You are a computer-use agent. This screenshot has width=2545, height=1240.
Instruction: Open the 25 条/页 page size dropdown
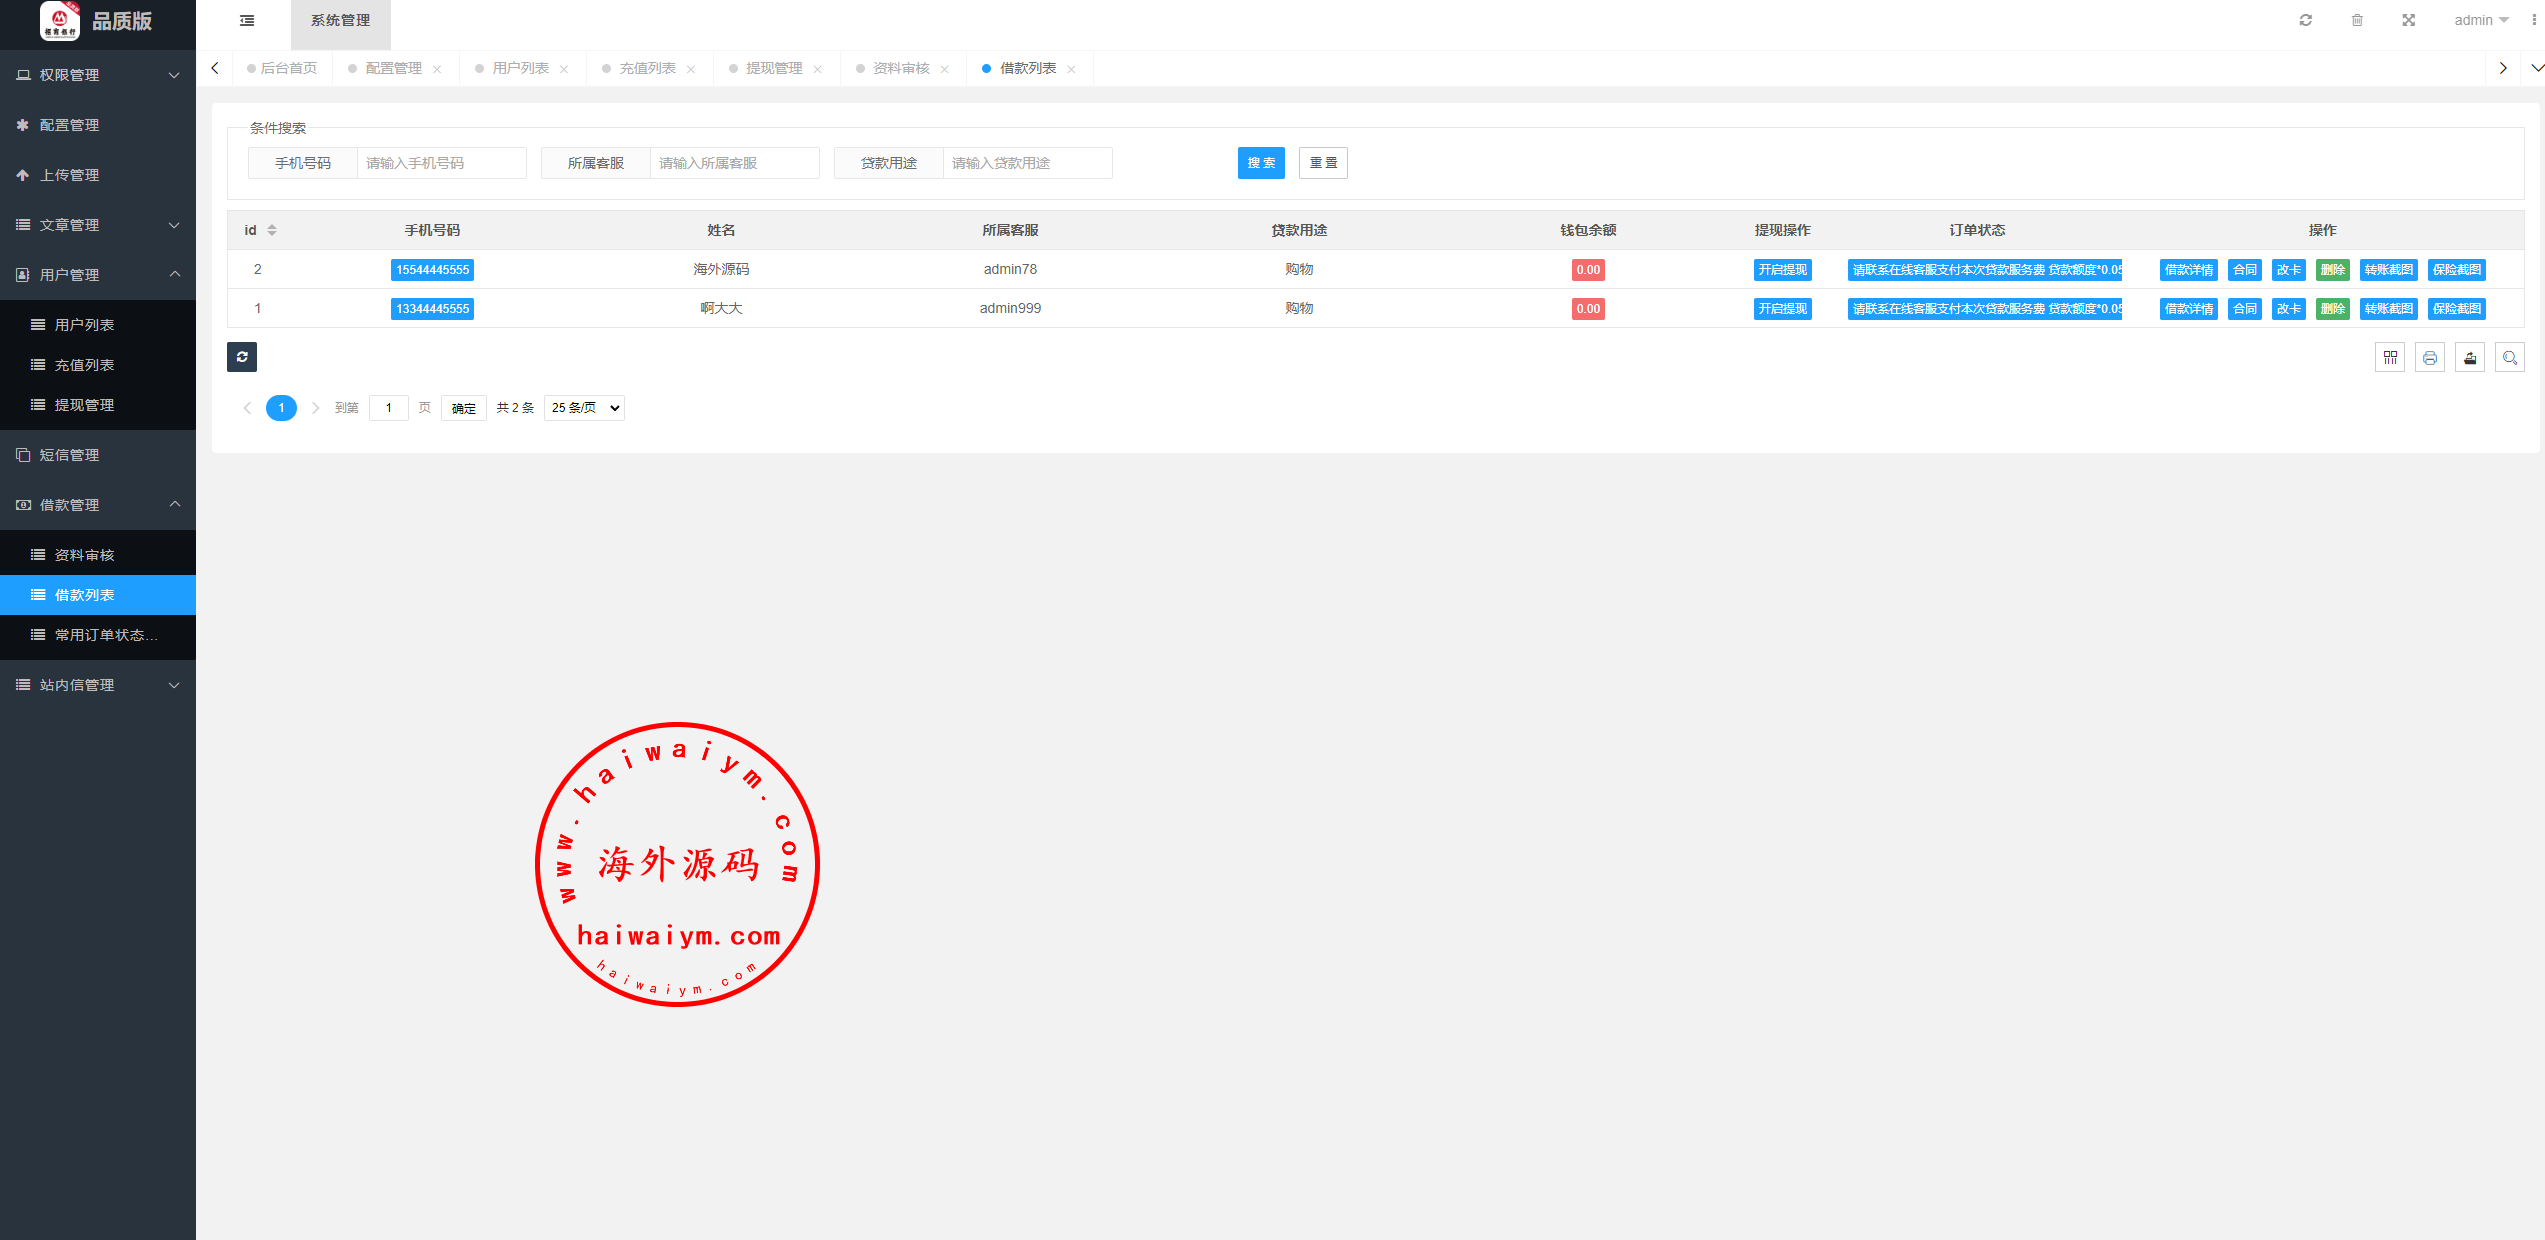[584, 408]
